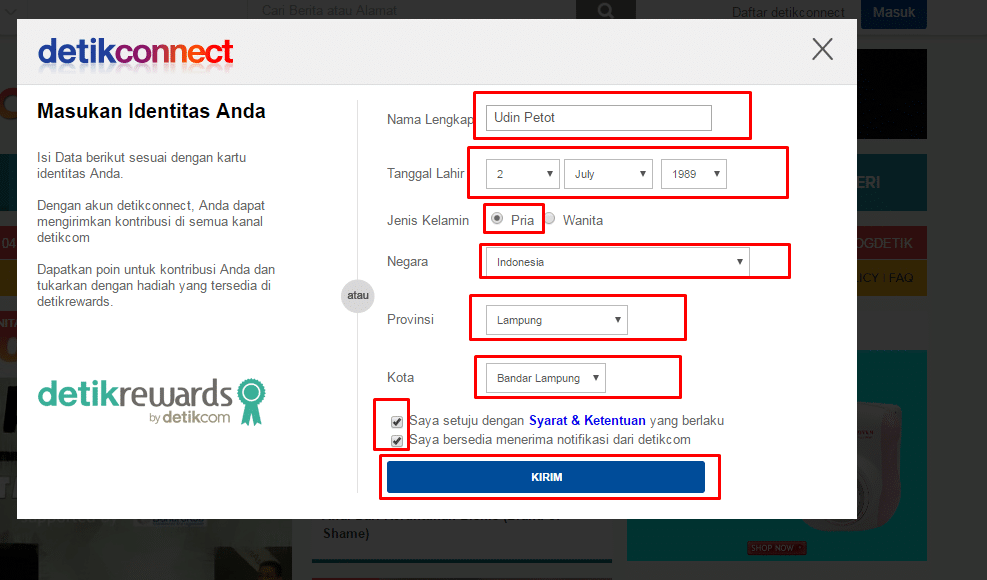Click the search magnifier icon in background page

point(606,11)
